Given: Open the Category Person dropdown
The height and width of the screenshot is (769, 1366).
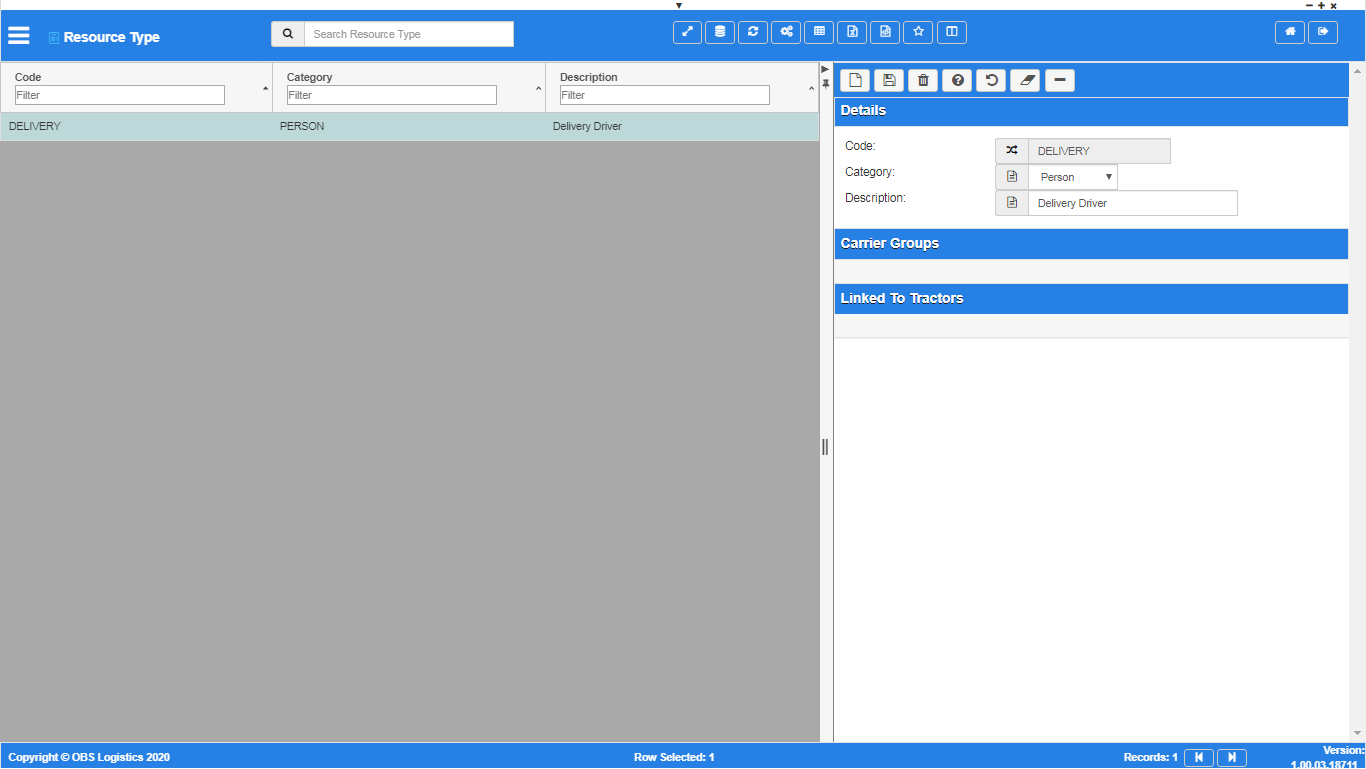Looking at the screenshot, I should (x=1073, y=177).
